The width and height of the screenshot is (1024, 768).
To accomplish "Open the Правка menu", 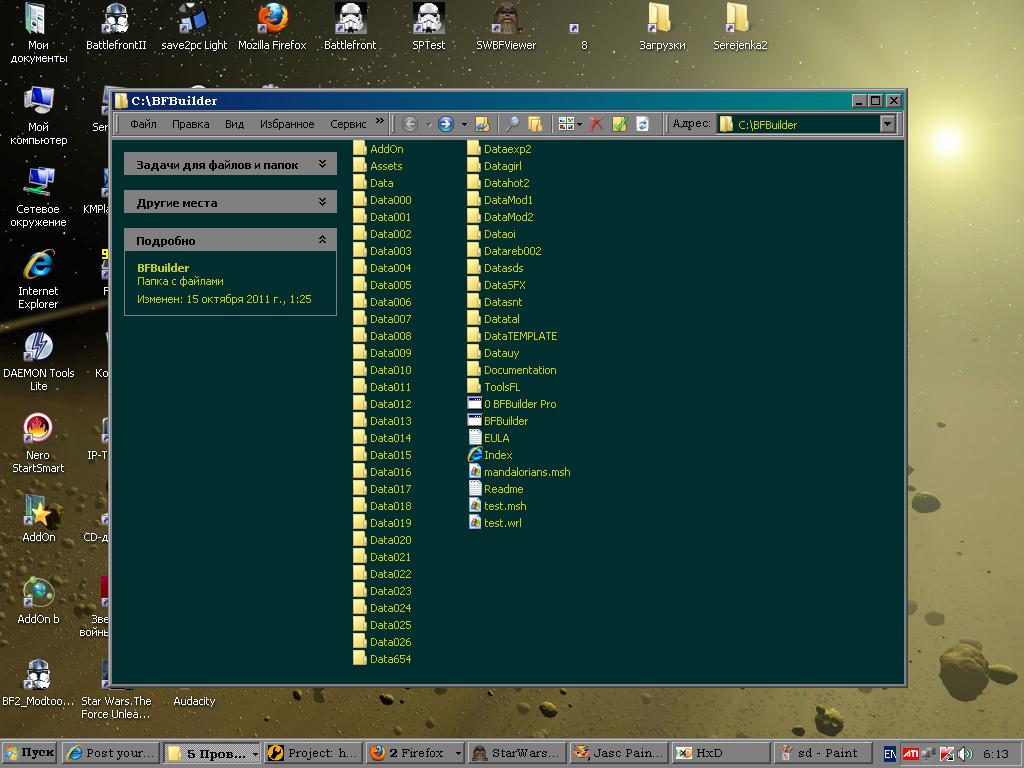I will pyautogui.click(x=191, y=124).
